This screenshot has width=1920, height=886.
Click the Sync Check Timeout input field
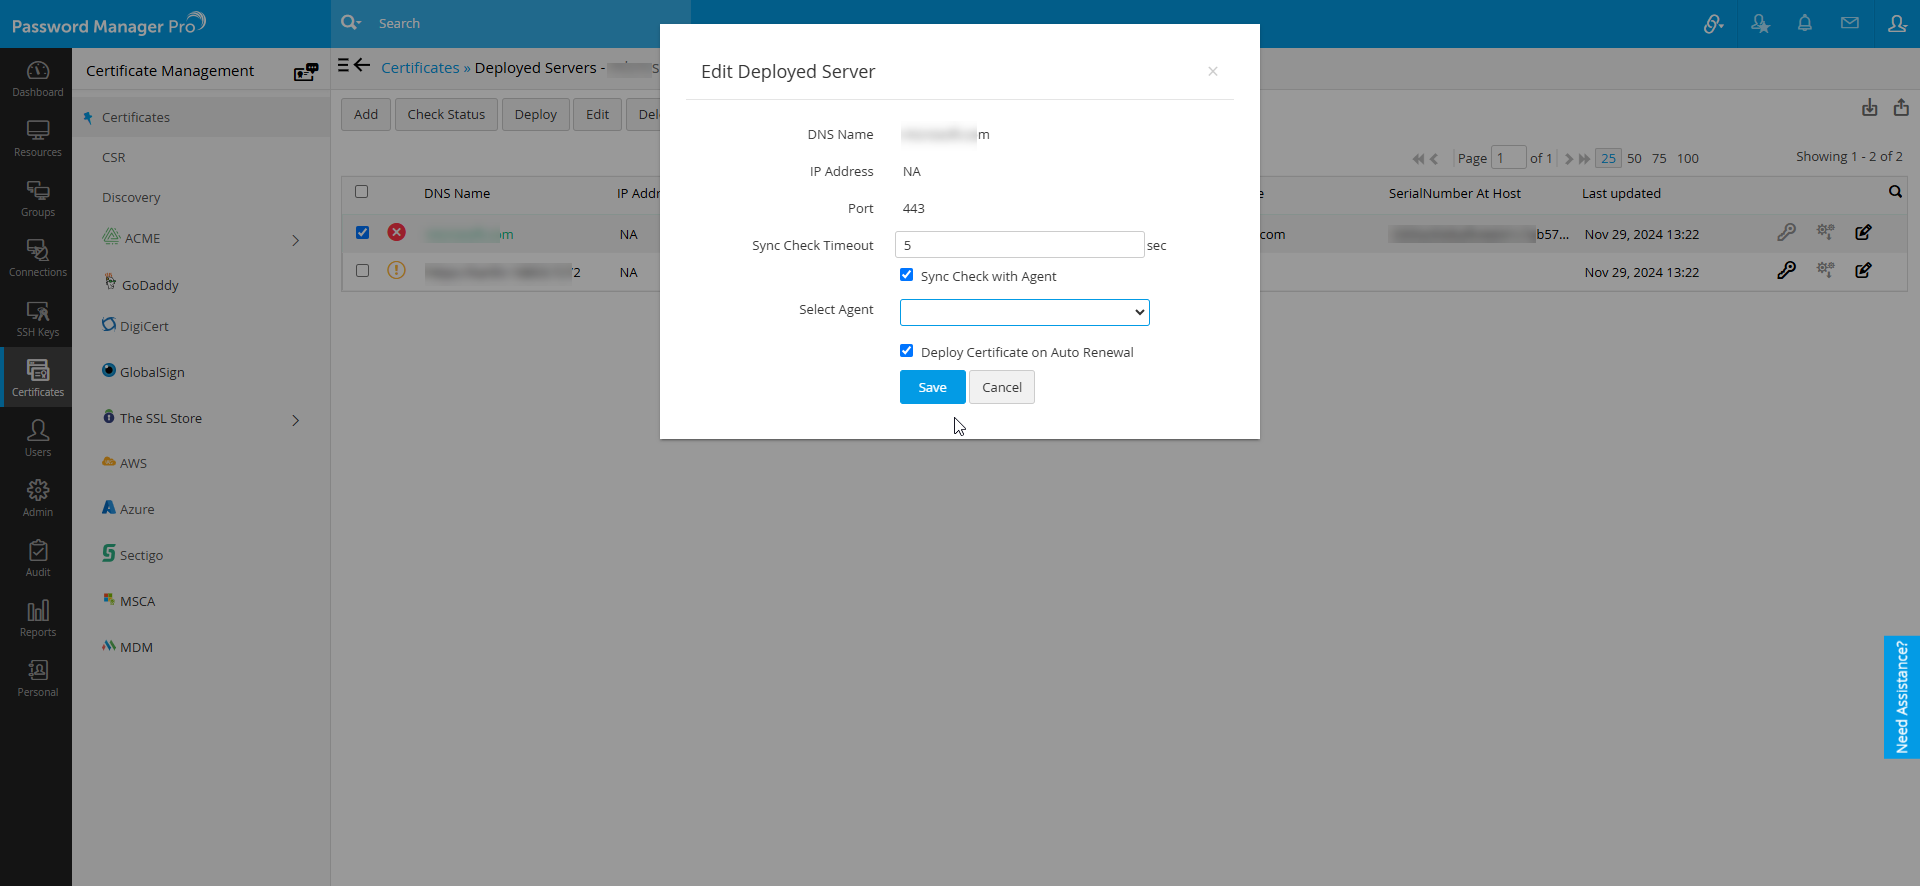click(x=1020, y=245)
